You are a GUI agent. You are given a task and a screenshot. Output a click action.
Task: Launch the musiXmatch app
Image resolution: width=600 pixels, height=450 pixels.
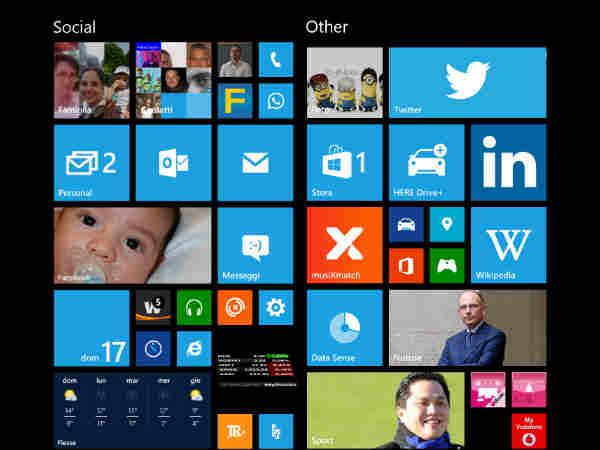pyautogui.click(x=344, y=245)
